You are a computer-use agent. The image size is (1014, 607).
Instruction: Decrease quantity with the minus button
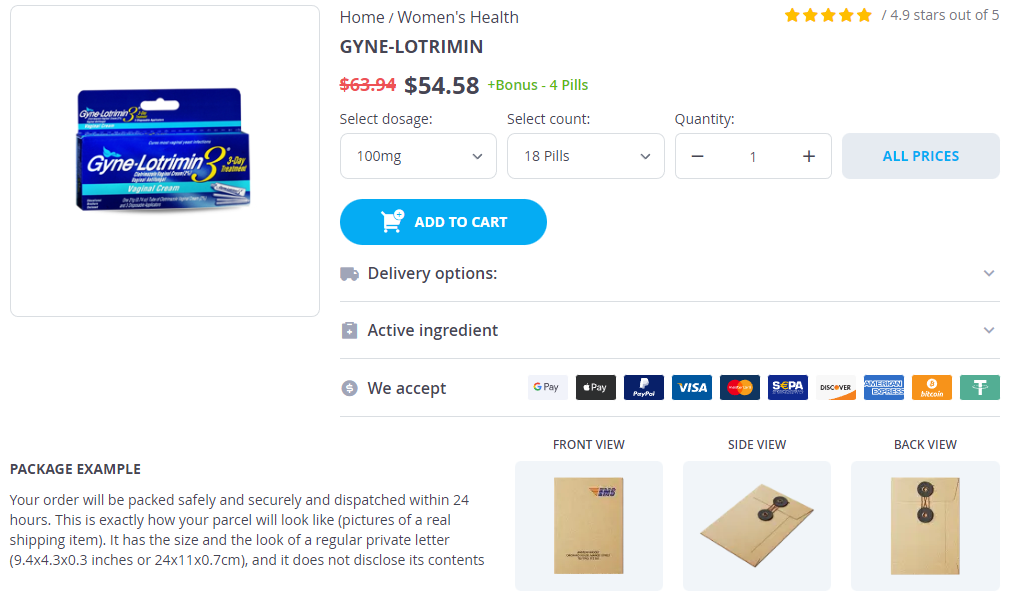698,156
